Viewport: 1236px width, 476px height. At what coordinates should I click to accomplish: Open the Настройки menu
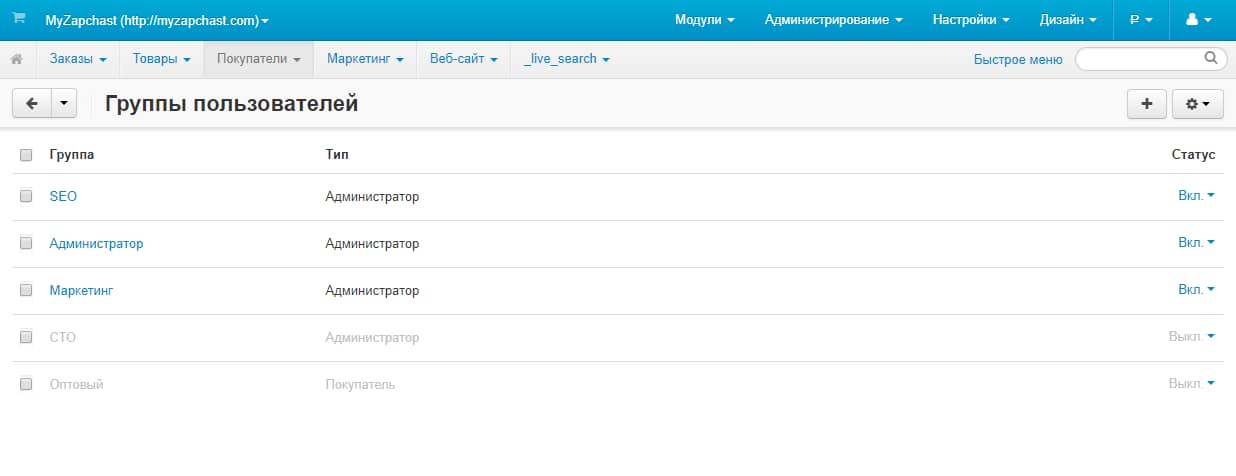[971, 19]
